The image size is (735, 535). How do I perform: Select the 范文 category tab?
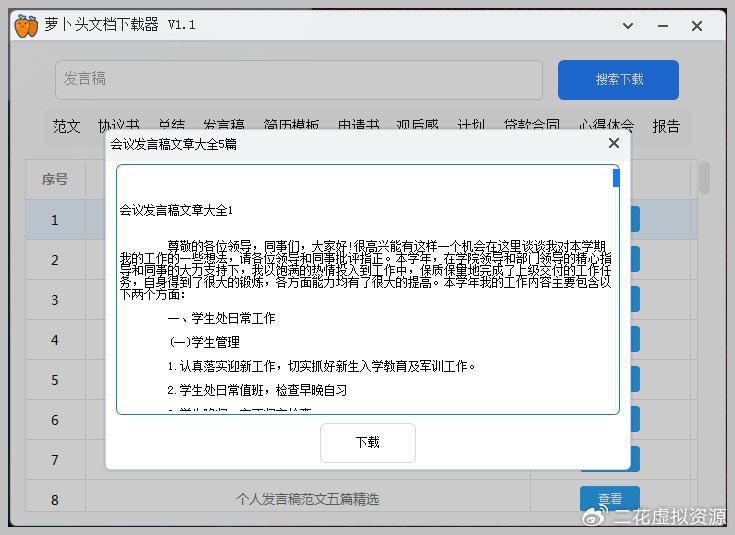(x=67, y=126)
